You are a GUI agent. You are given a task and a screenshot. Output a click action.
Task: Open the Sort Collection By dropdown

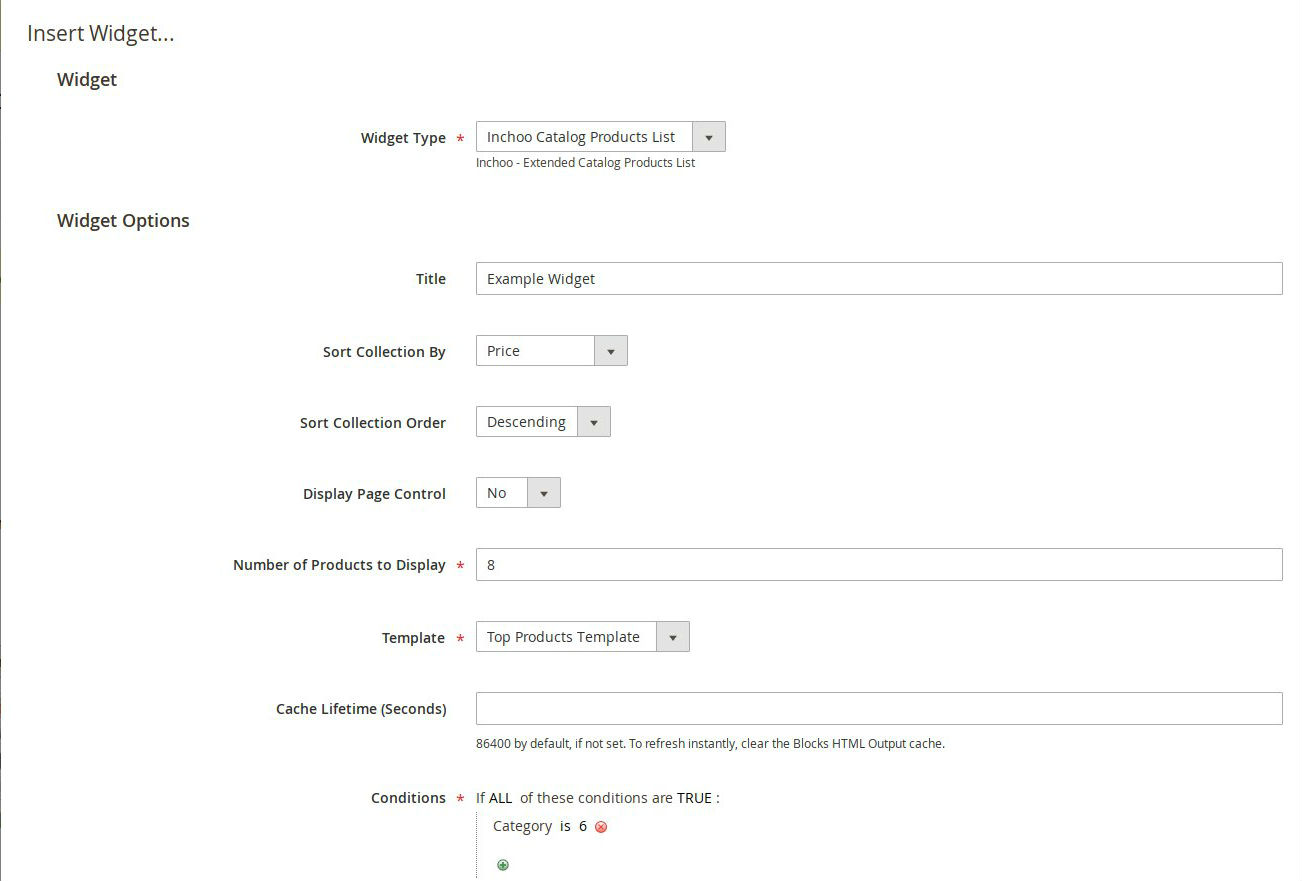click(x=551, y=351)
